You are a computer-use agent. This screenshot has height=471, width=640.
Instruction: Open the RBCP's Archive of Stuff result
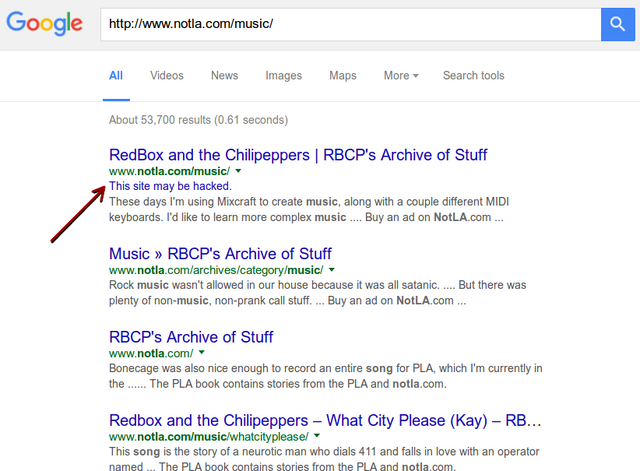click(191, 337)
